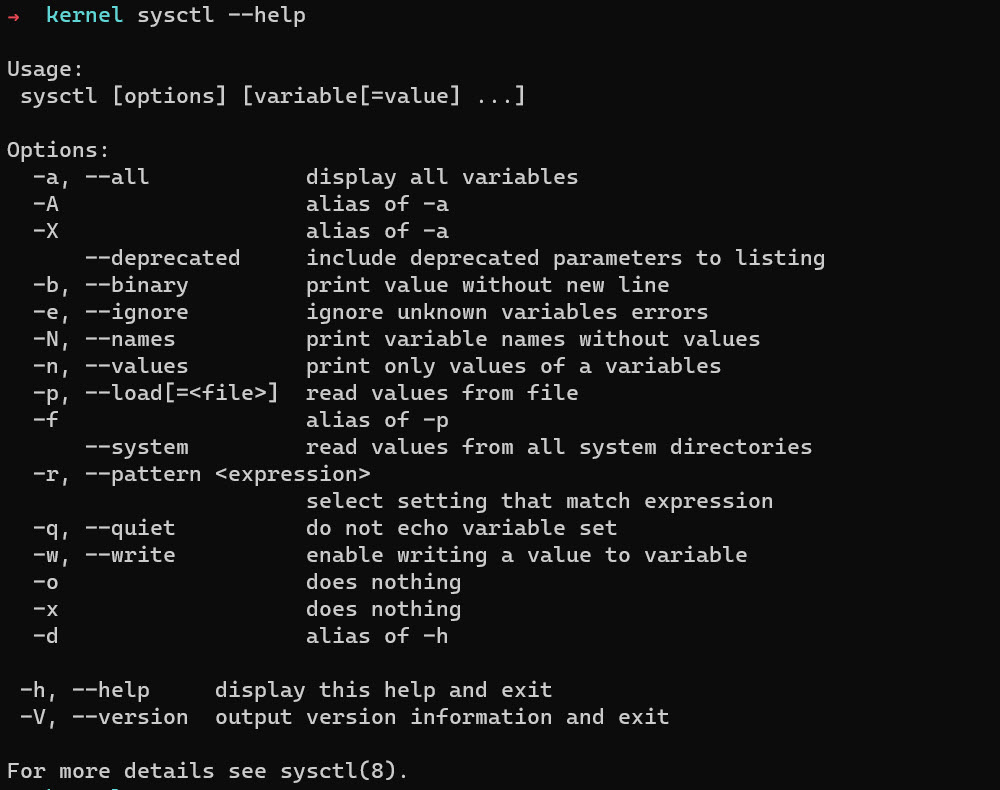1000x790 pixels.
Task: Click the '--names' option
Action: click(130, 339)
